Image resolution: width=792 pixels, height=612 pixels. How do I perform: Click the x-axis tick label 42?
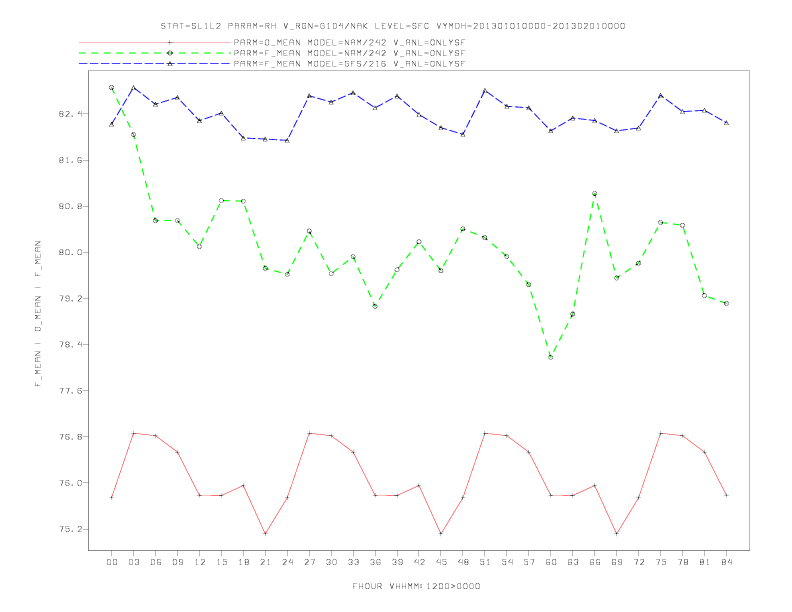[x=419, y=562]
